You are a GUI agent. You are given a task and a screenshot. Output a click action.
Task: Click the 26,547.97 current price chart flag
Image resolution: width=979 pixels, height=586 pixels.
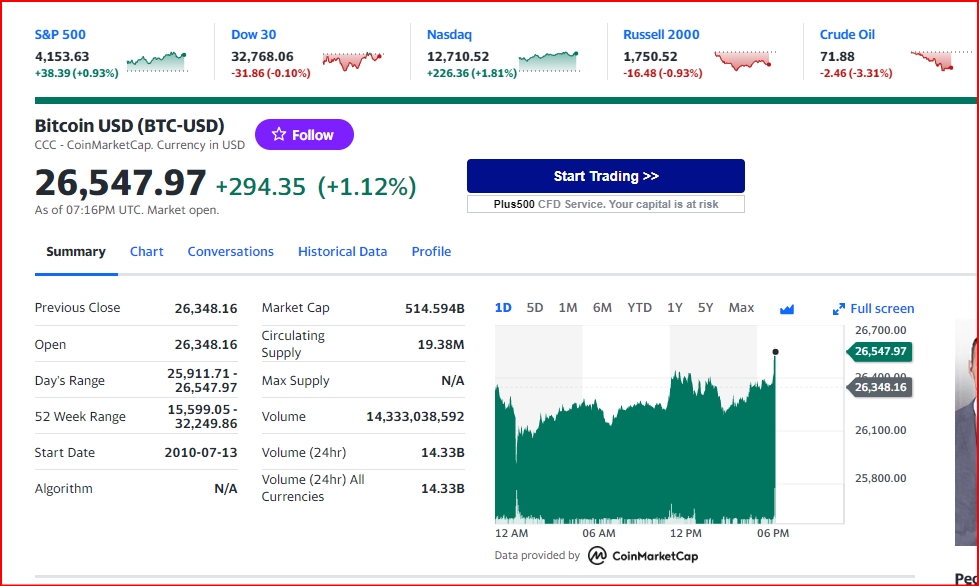[879, 351]
